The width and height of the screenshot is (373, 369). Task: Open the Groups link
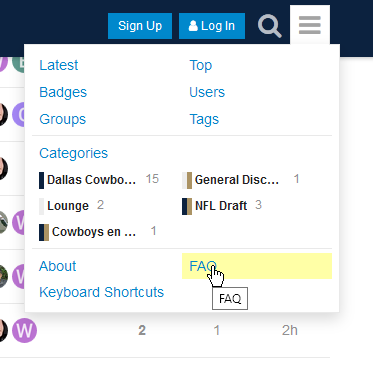63,119
